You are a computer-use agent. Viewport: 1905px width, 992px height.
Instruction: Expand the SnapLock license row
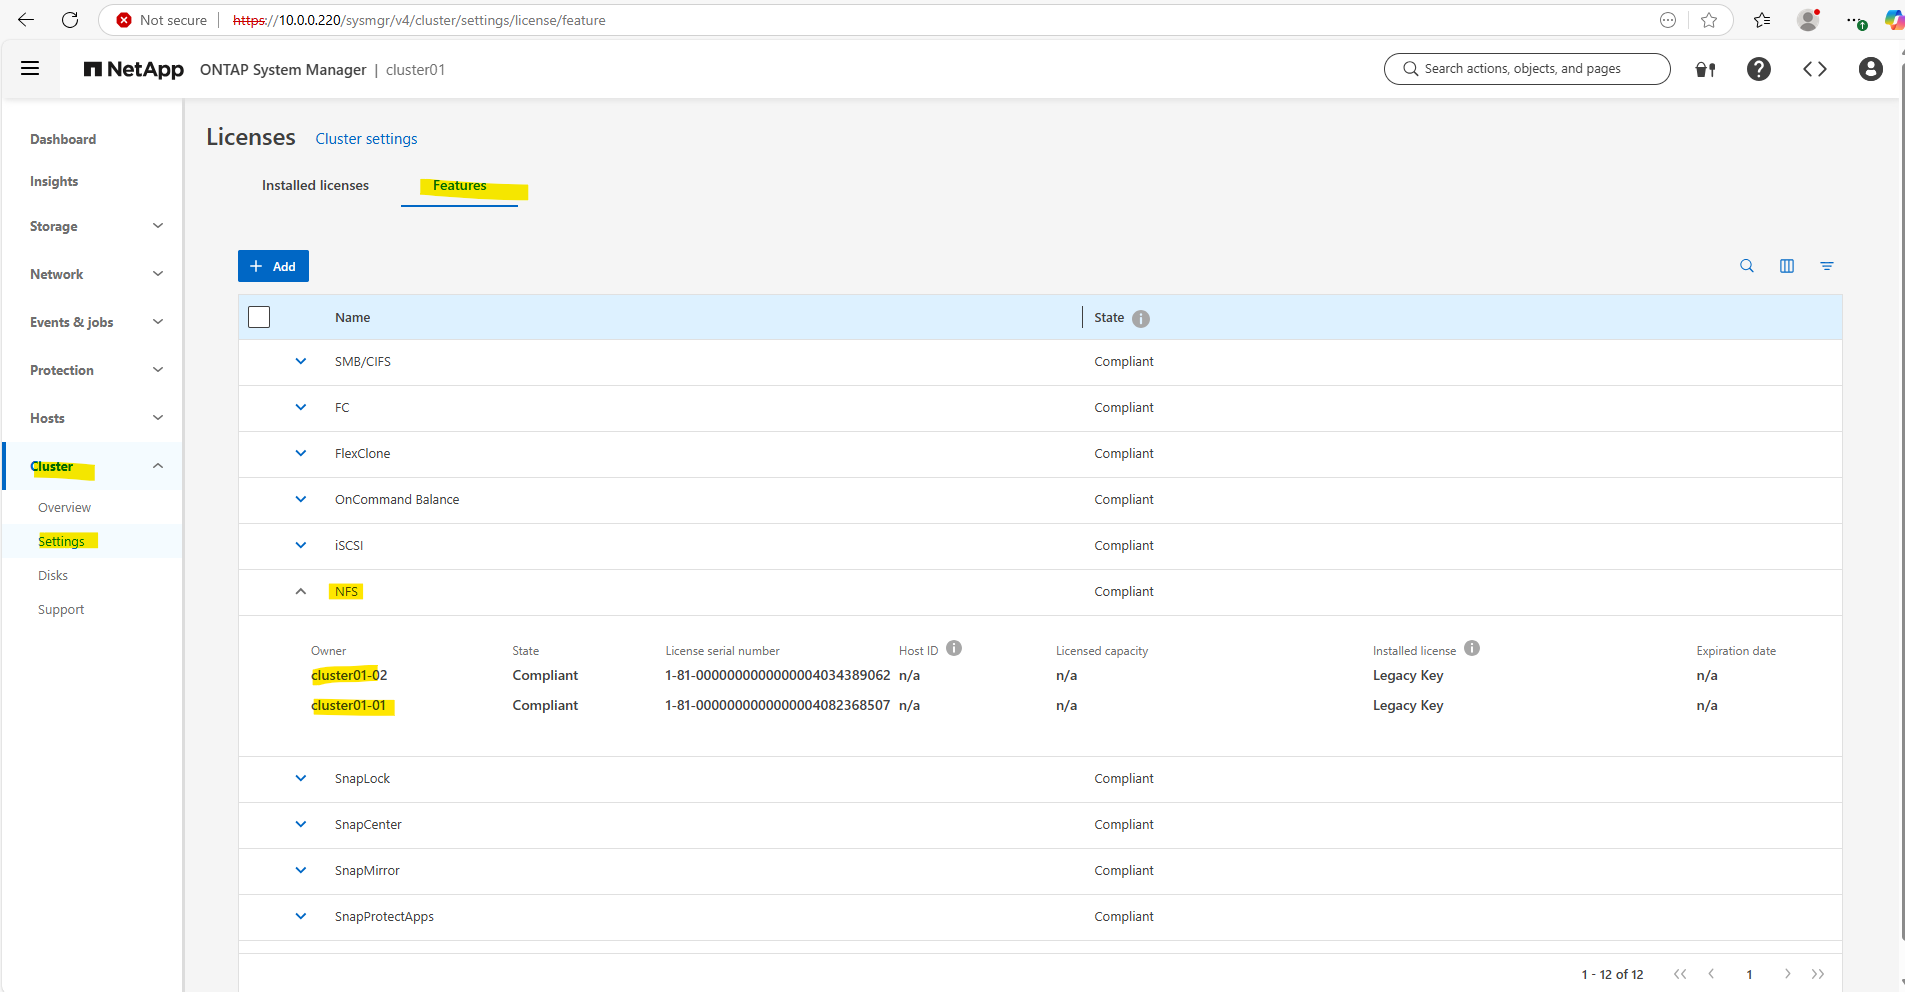click(x=301, y=778)
